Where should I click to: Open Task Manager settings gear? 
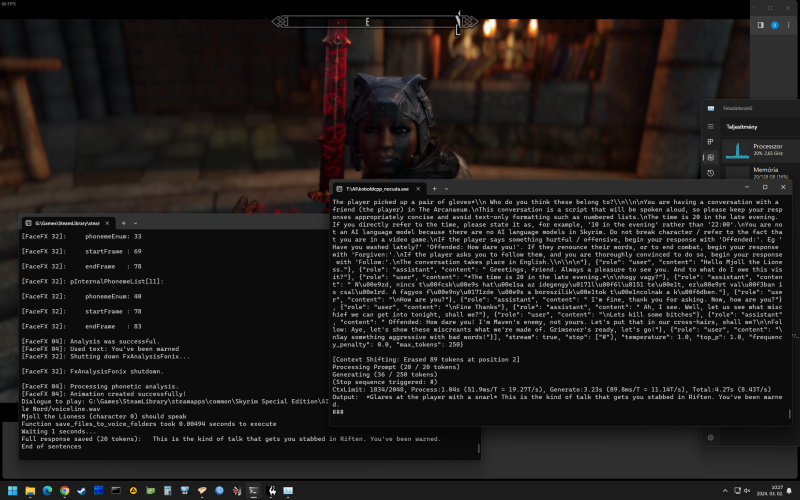[711, 438]
